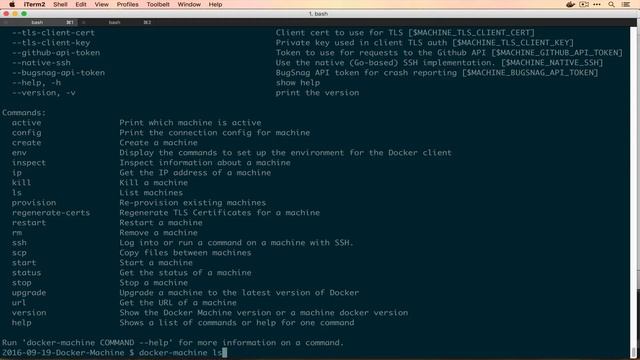The width and height of the screenshot is (640, 360).
Task: Click the '--native-ssh' option text
Action: point(41,62)
